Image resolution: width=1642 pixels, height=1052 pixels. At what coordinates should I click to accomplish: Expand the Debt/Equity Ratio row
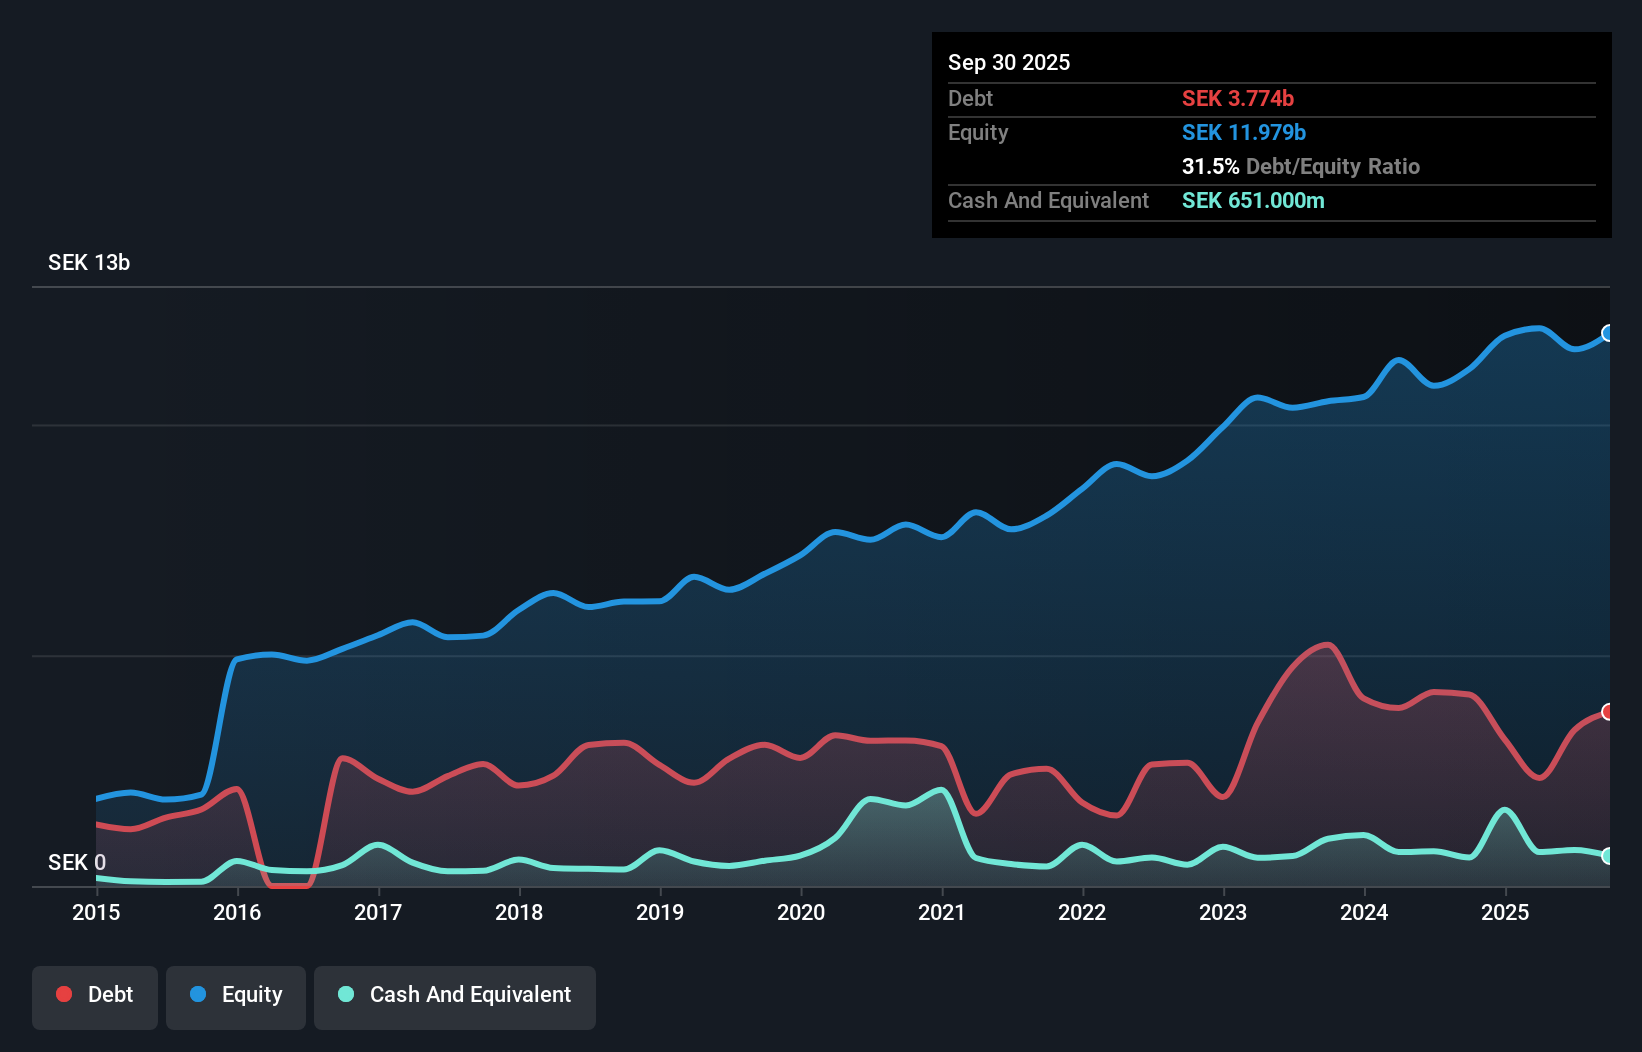[x=1300, y=166]
